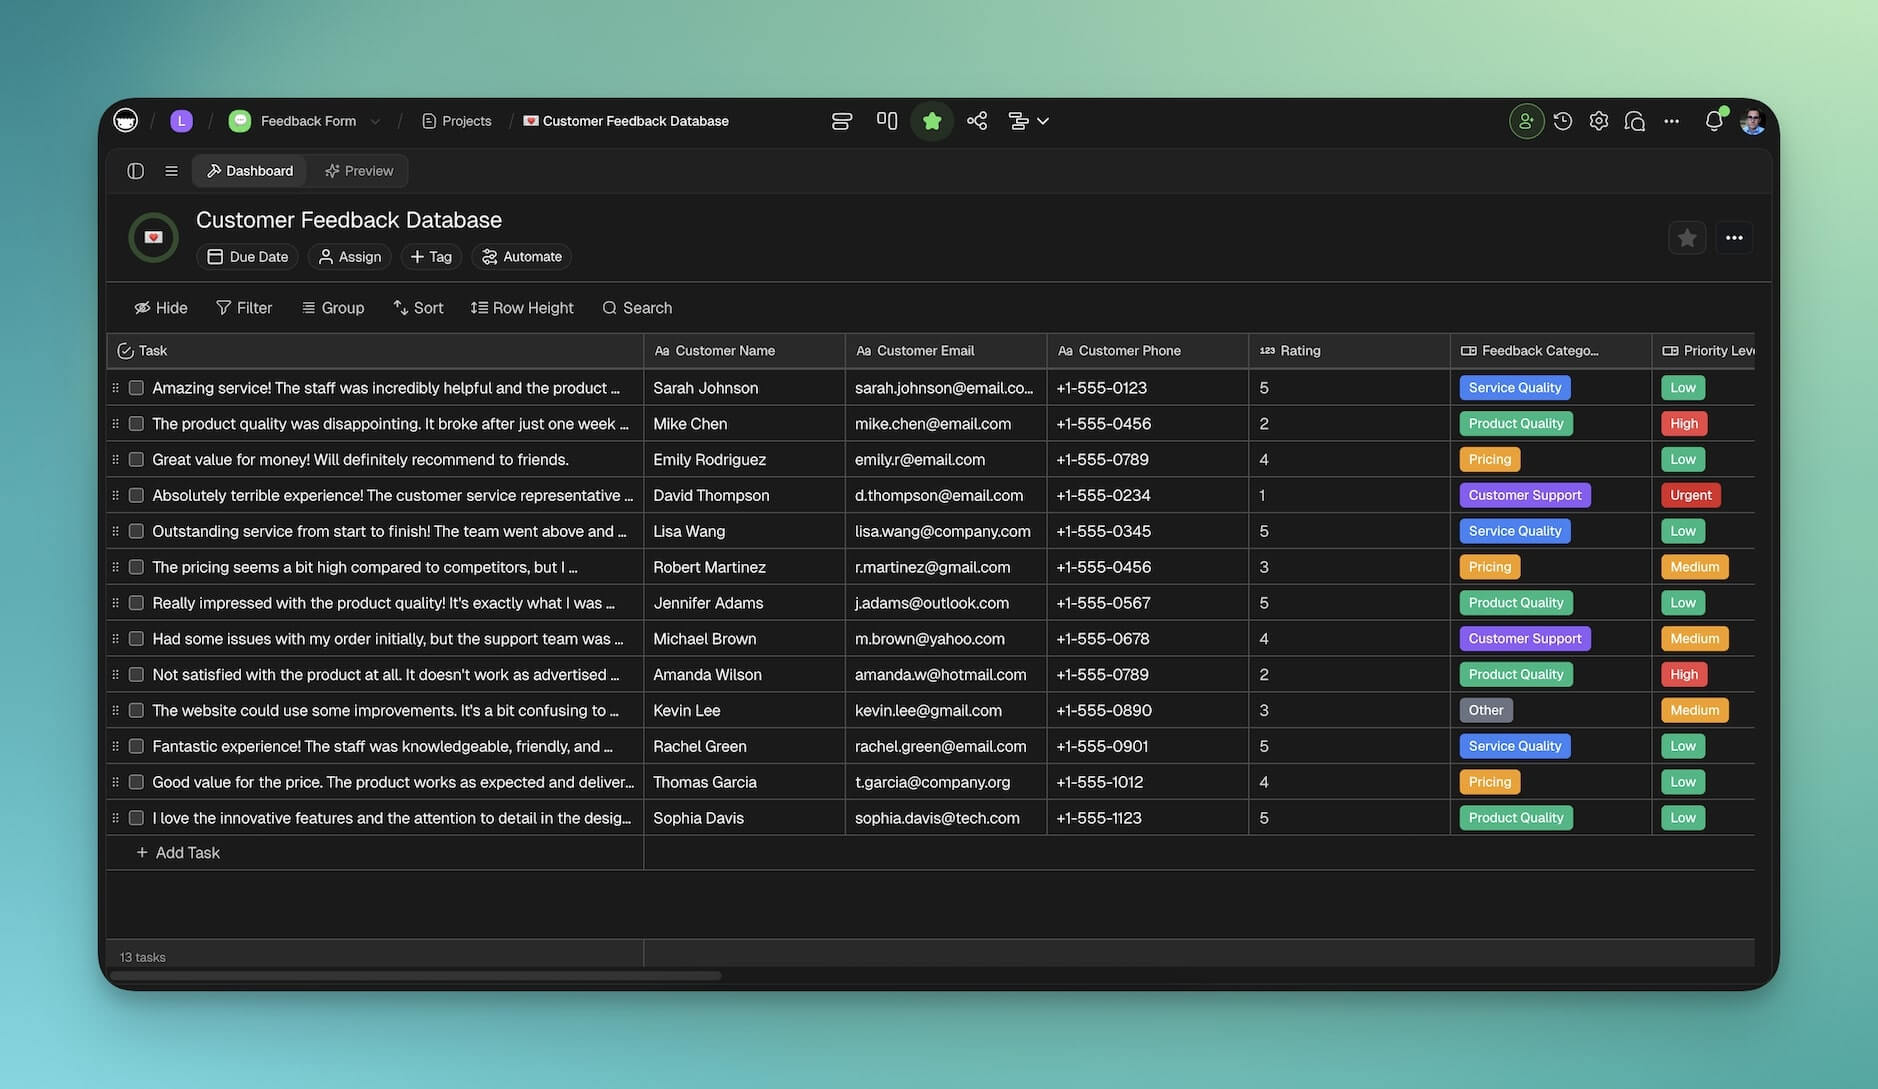The width and height of the screenshot is (1878, 1089).
Task: Open the Group options menu
Action: click(x=333, y=308)
